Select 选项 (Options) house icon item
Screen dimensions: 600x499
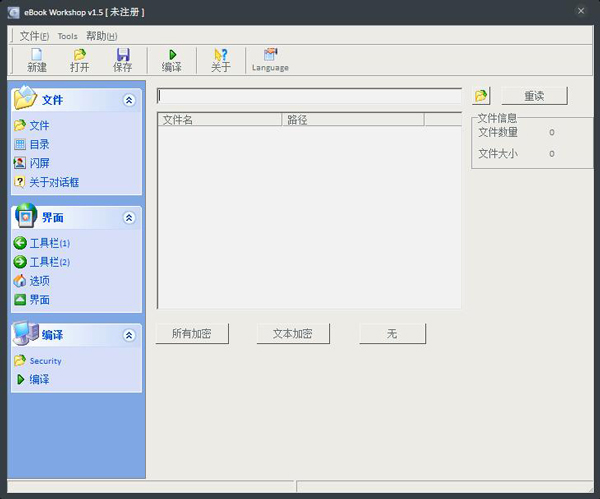(x=32, y=281)
